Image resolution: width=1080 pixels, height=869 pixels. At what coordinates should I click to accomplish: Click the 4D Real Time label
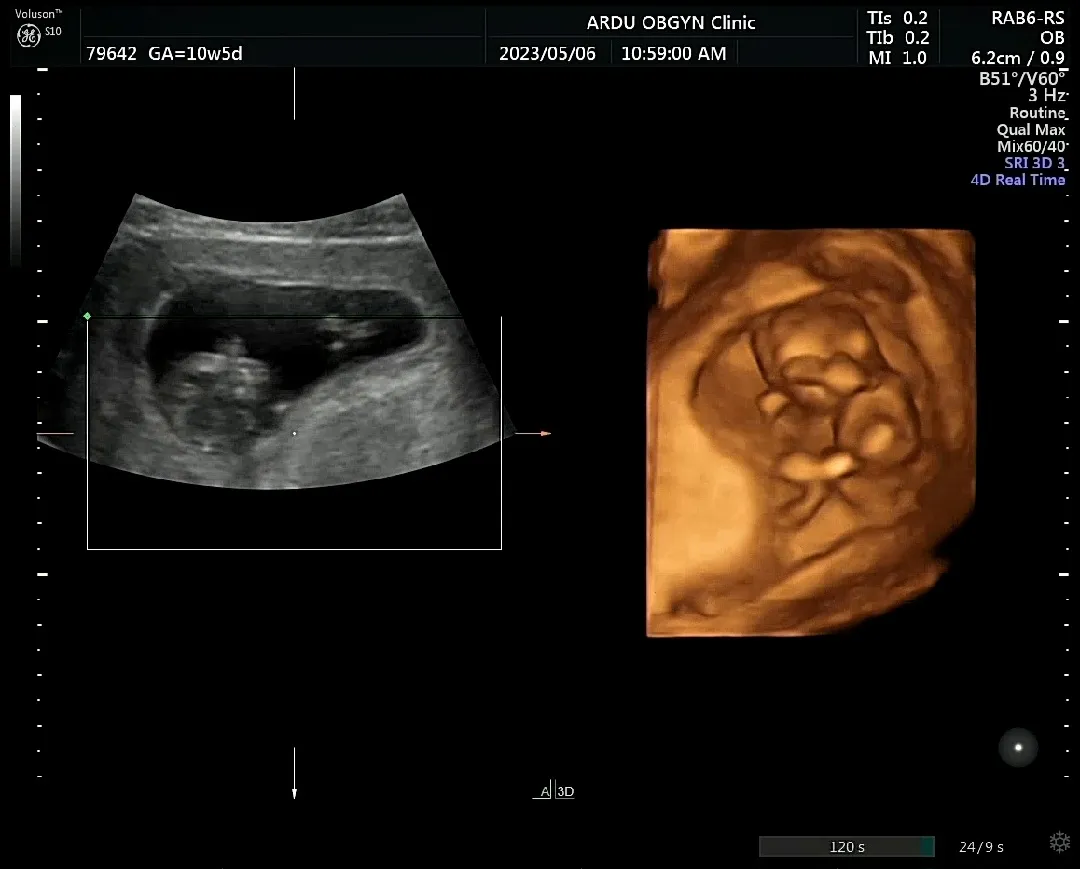click(x=1017, y=180)
